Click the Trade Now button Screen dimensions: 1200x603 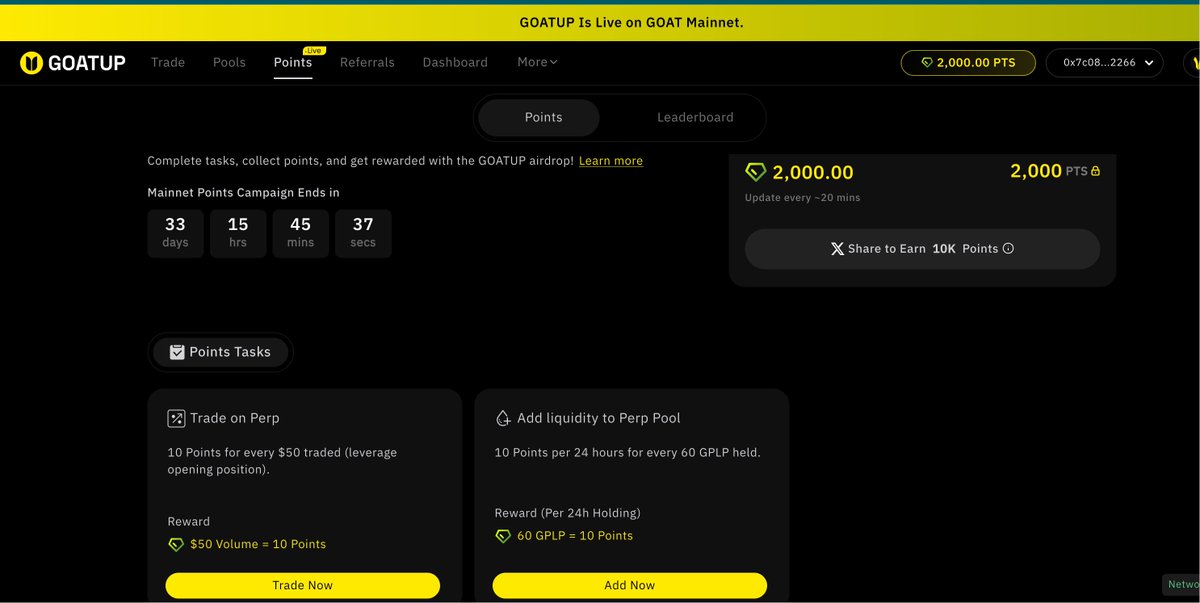click(303, 585)
